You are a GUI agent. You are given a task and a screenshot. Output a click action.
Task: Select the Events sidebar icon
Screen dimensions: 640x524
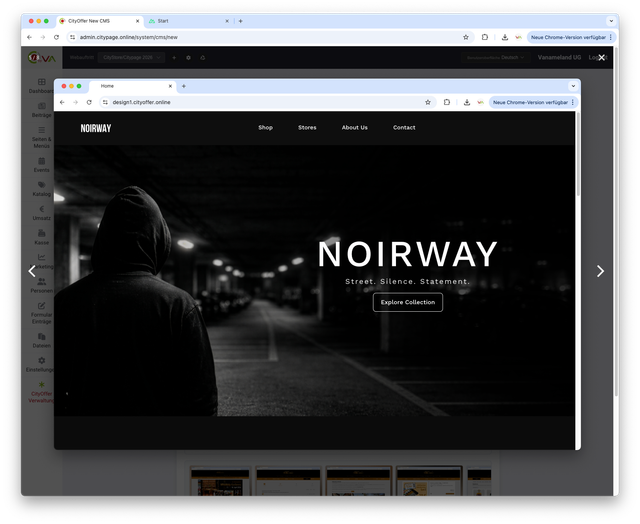click(x=41, y=164)
